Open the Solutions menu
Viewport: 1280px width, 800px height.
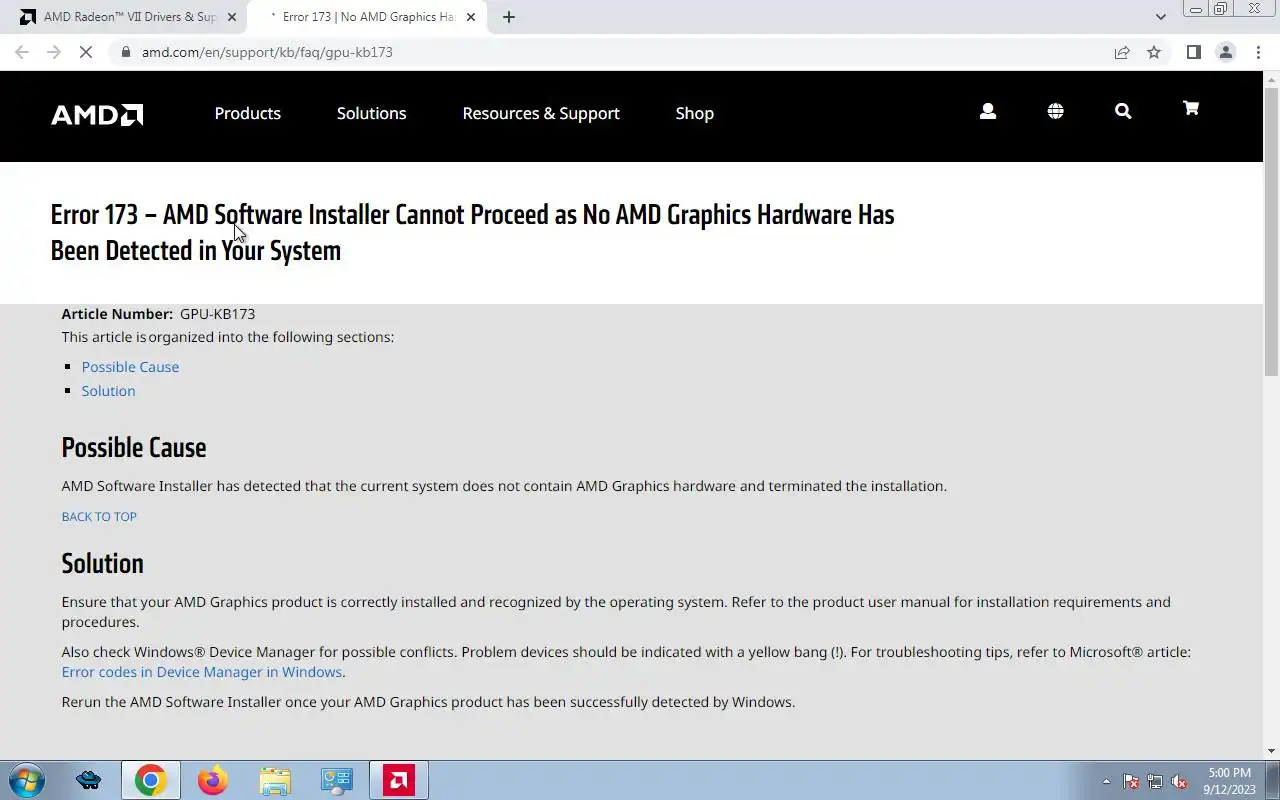click(x=372, y=114)
